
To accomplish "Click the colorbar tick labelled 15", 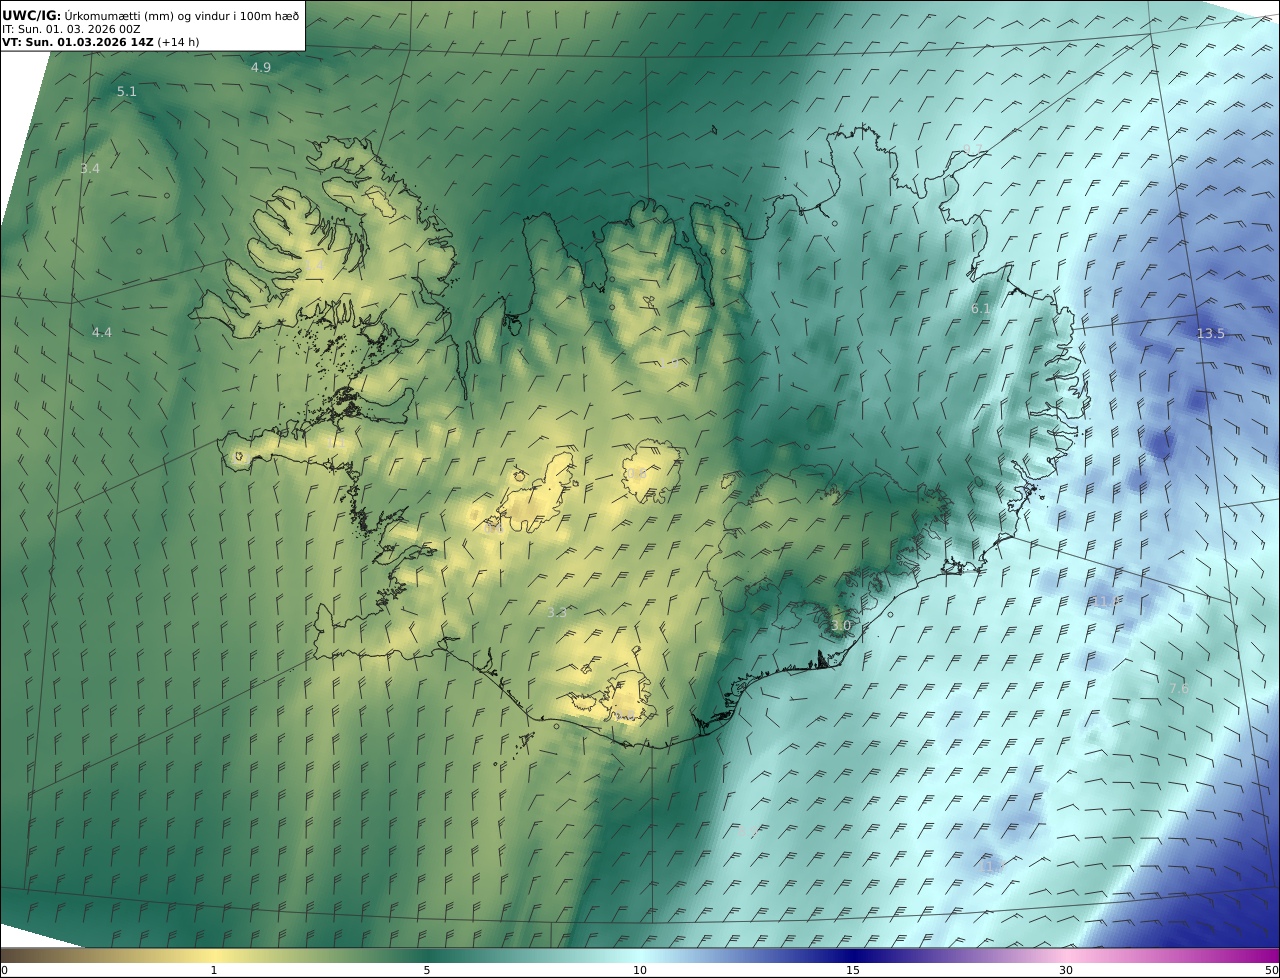I will [x=853, y=970].
